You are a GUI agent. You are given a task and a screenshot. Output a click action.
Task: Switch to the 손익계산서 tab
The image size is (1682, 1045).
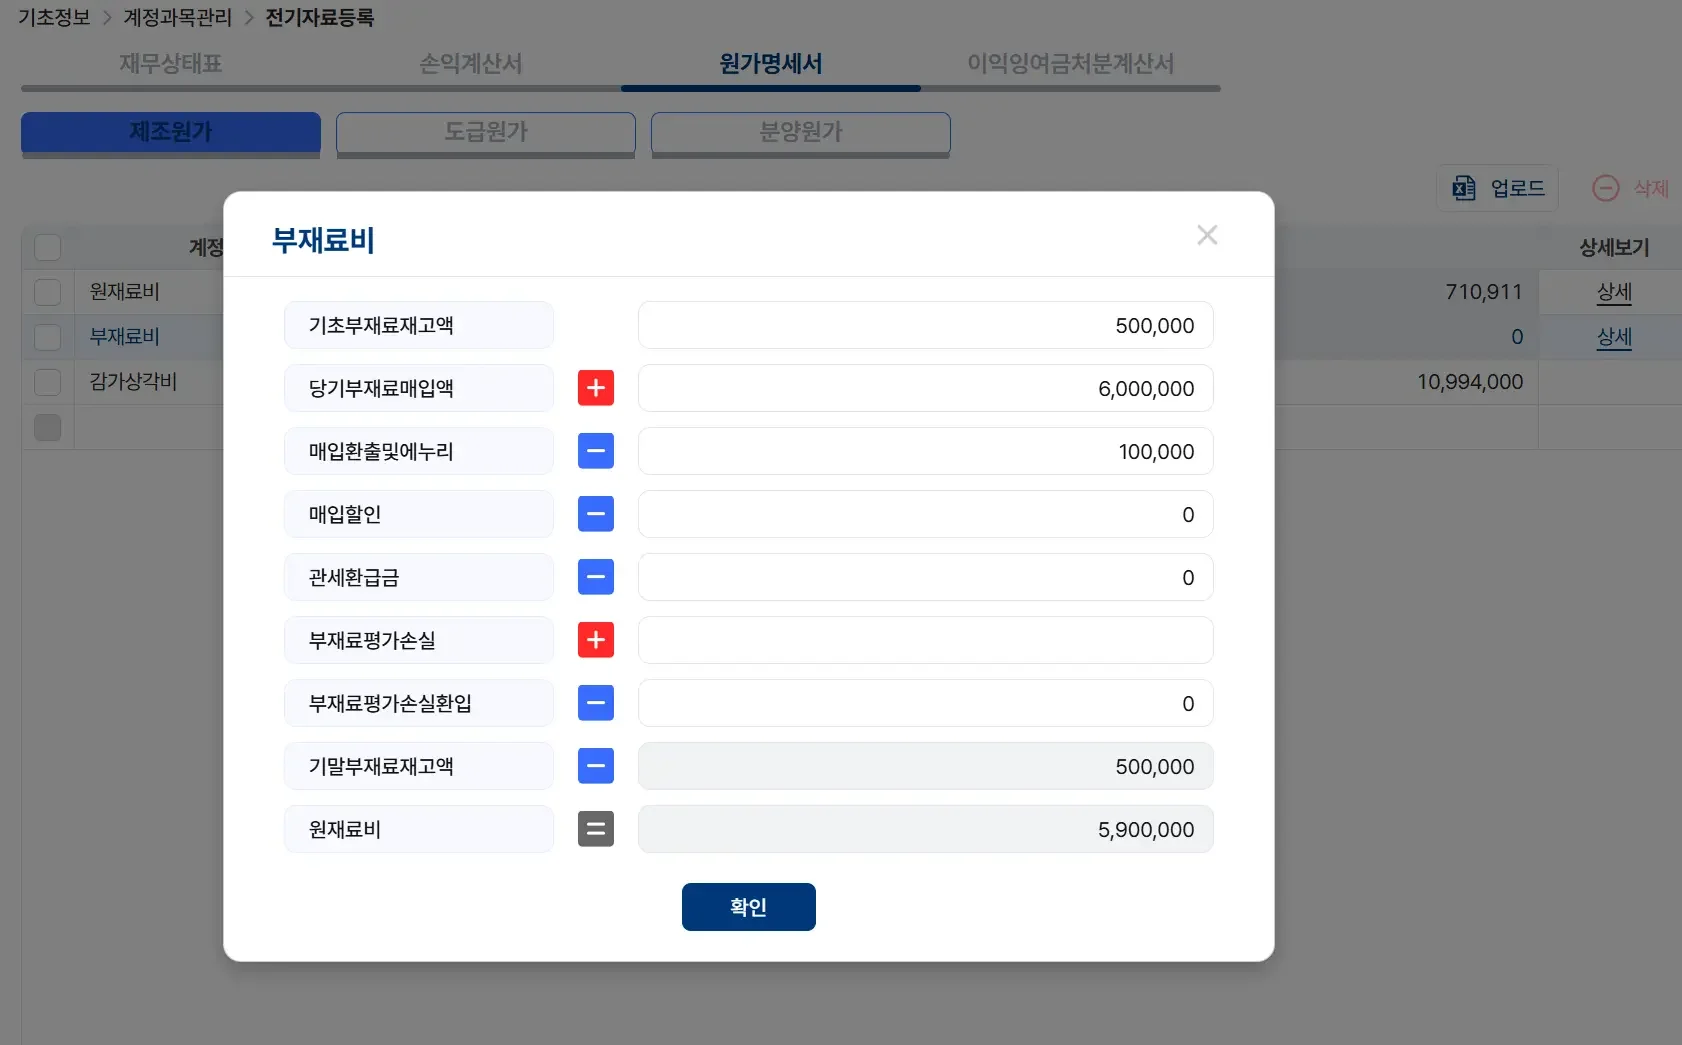click(x=471, y=64)
